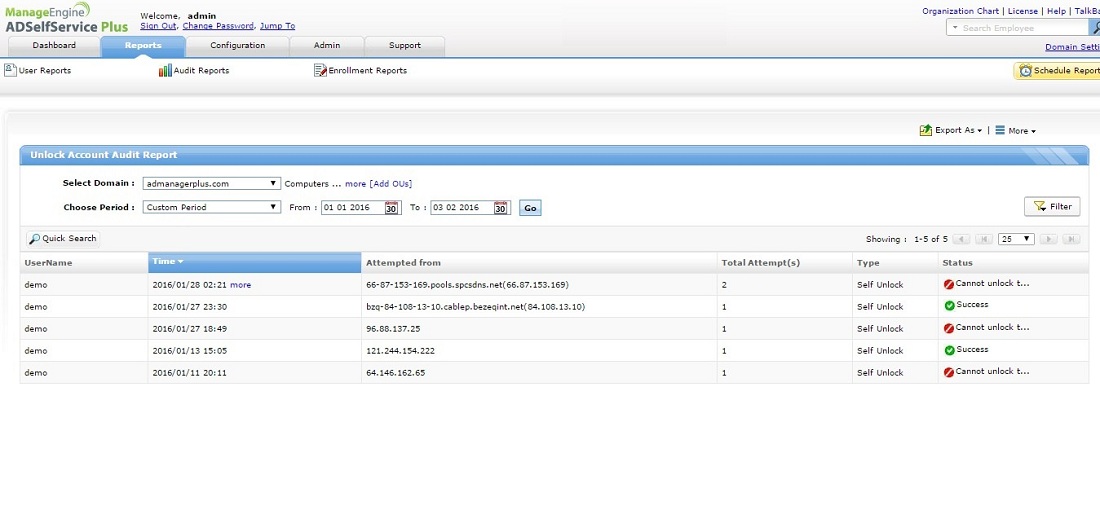Click the Help link
This screenshot has height=510, width=1100.
[x=1057, y=11]
